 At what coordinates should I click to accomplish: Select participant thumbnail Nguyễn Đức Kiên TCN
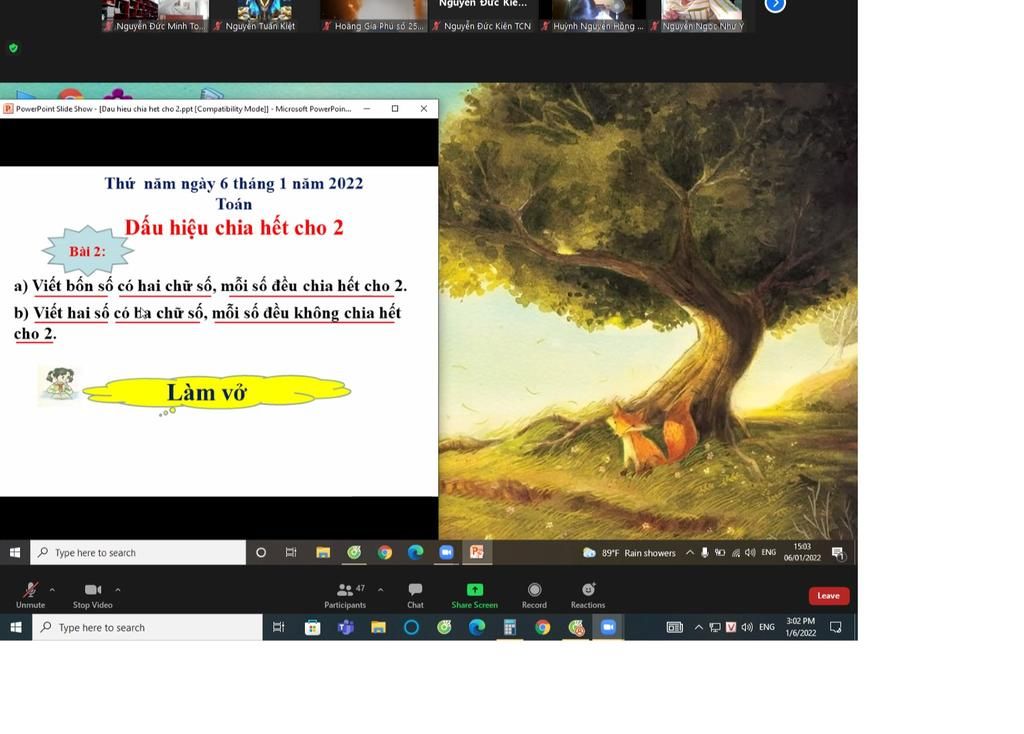click(483, 16)
